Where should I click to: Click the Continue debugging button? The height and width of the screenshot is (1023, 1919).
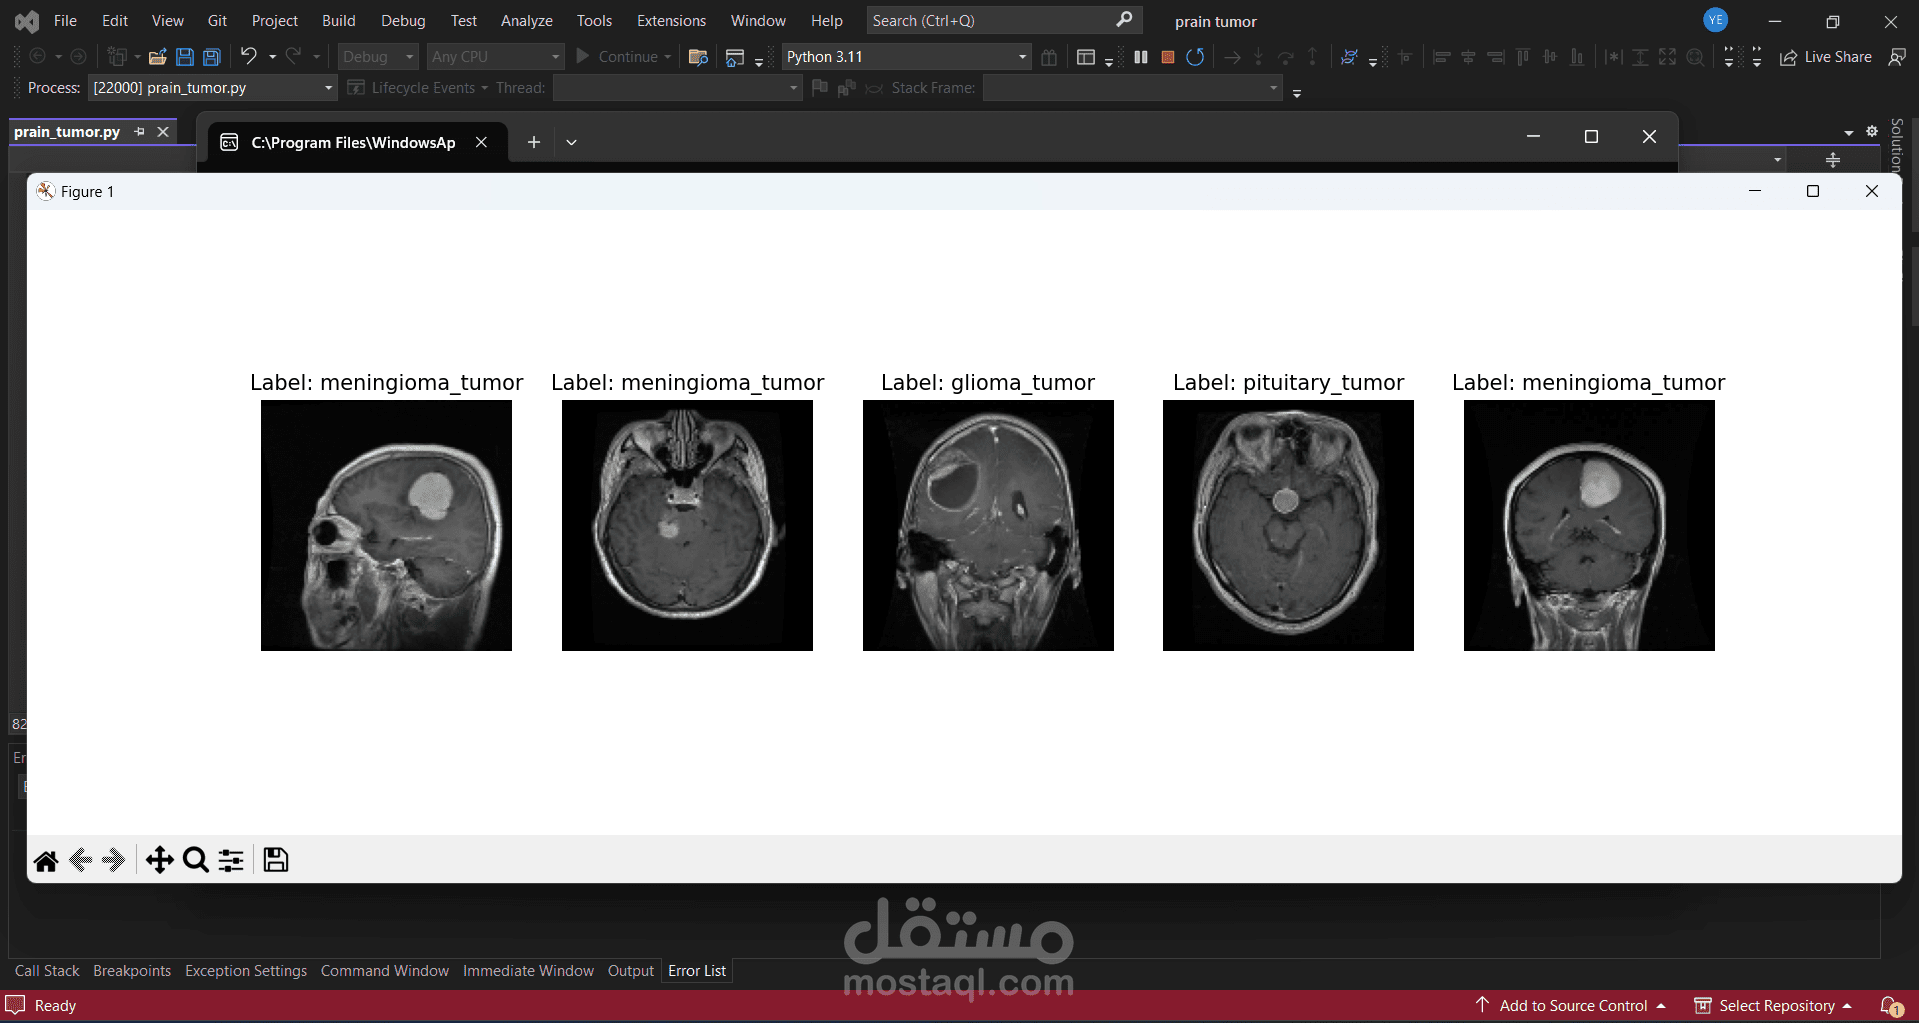click(x=618, y=57)
